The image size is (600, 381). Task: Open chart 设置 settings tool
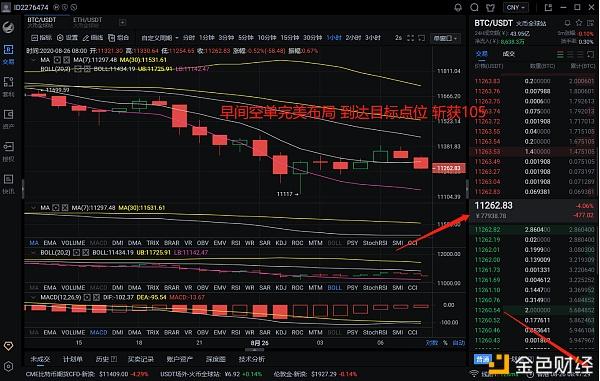(67, 37)
